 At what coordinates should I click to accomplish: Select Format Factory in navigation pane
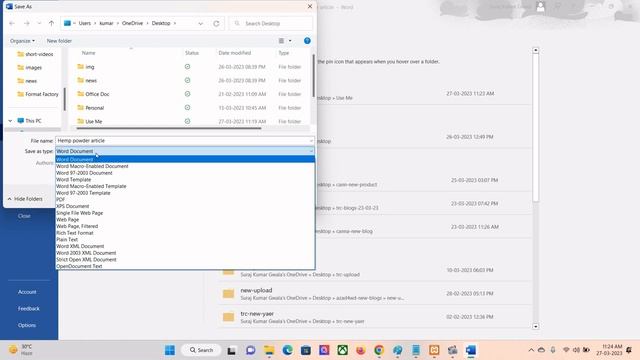point(38,94)
